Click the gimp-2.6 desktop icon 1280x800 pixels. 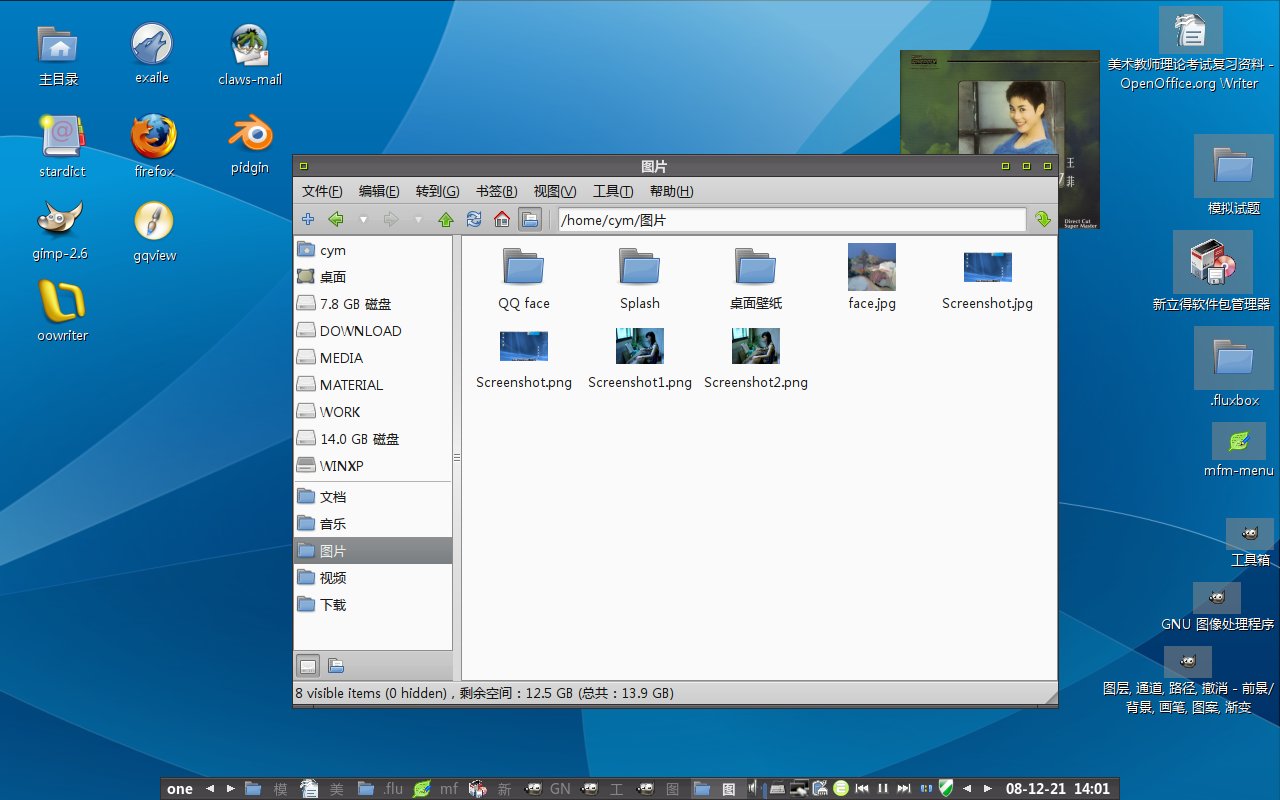[x=60, y=230]
